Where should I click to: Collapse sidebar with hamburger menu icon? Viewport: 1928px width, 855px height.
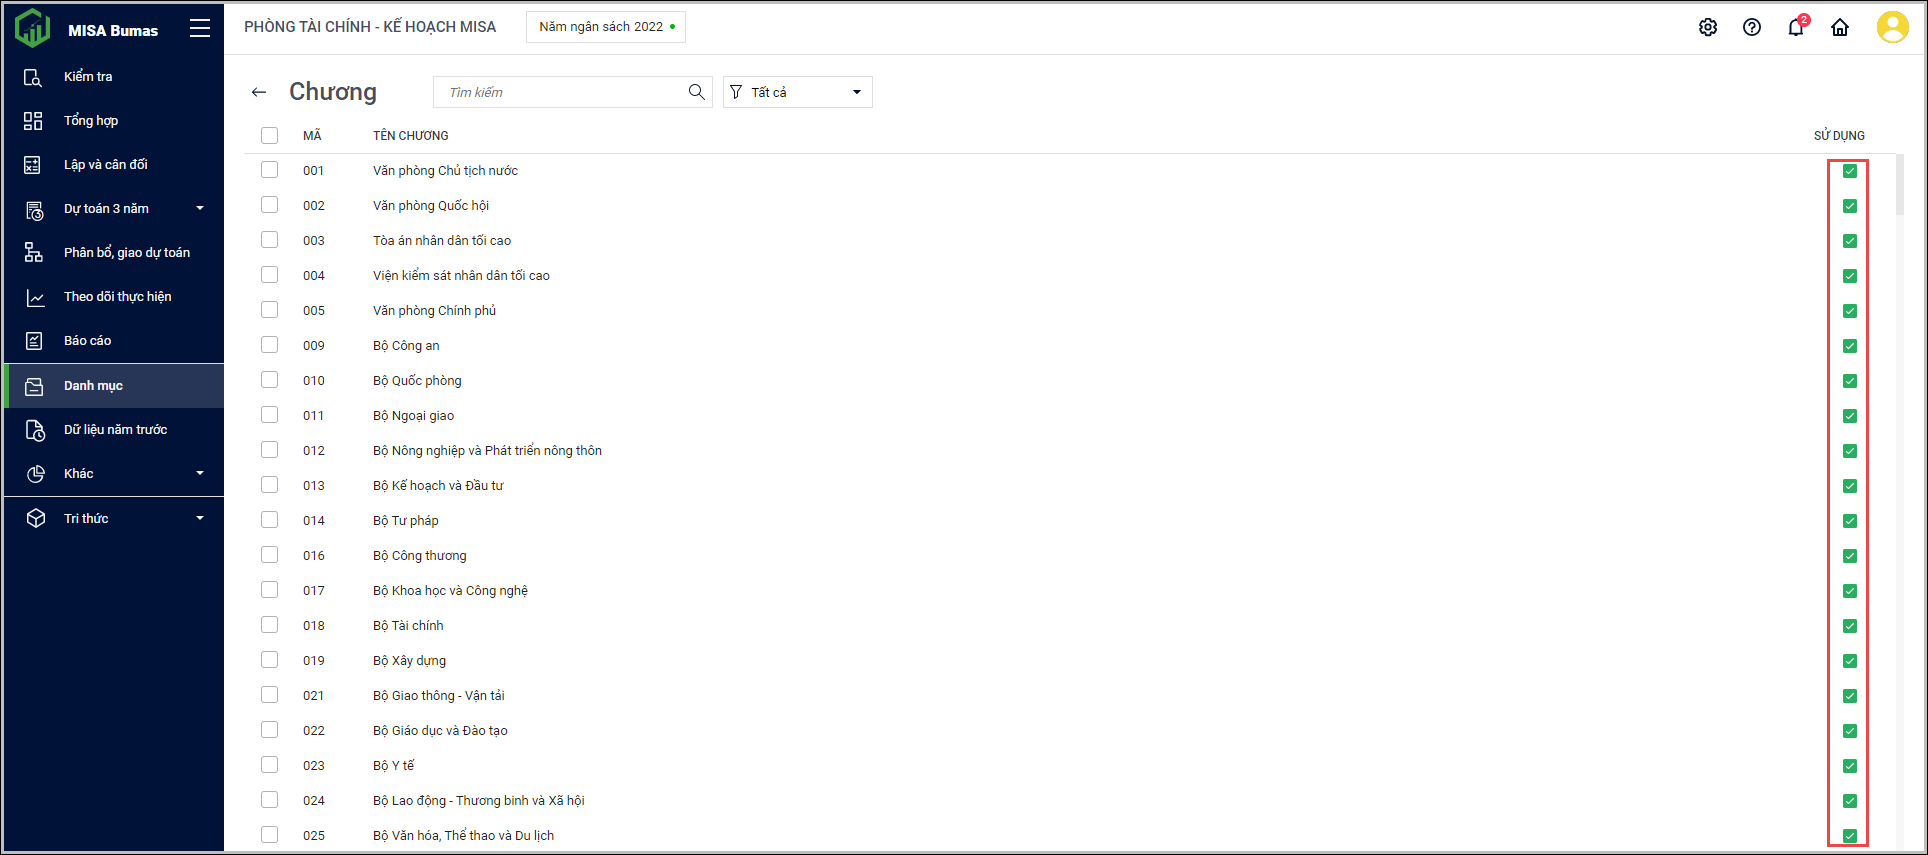200,29
